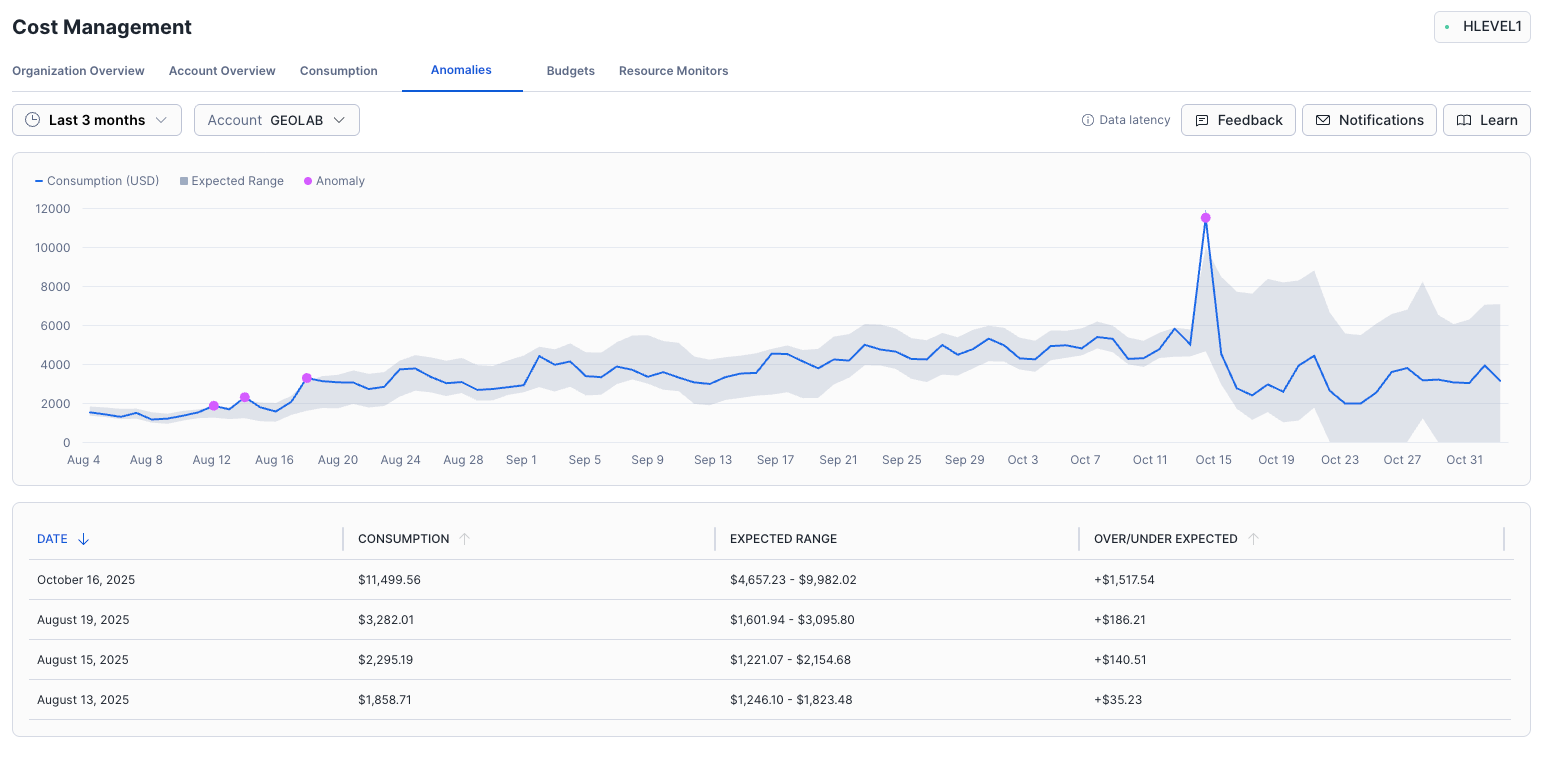This screenshot has width=1547, height=758.
Task: Open the HLEVEL1 account selector
Action: (x=1482, y=26)
